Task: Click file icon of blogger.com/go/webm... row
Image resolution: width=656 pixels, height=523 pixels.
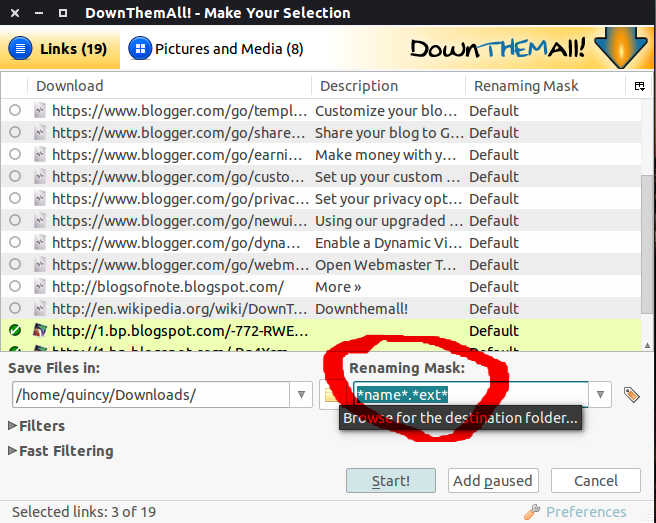Action: [x=40, y=264]
